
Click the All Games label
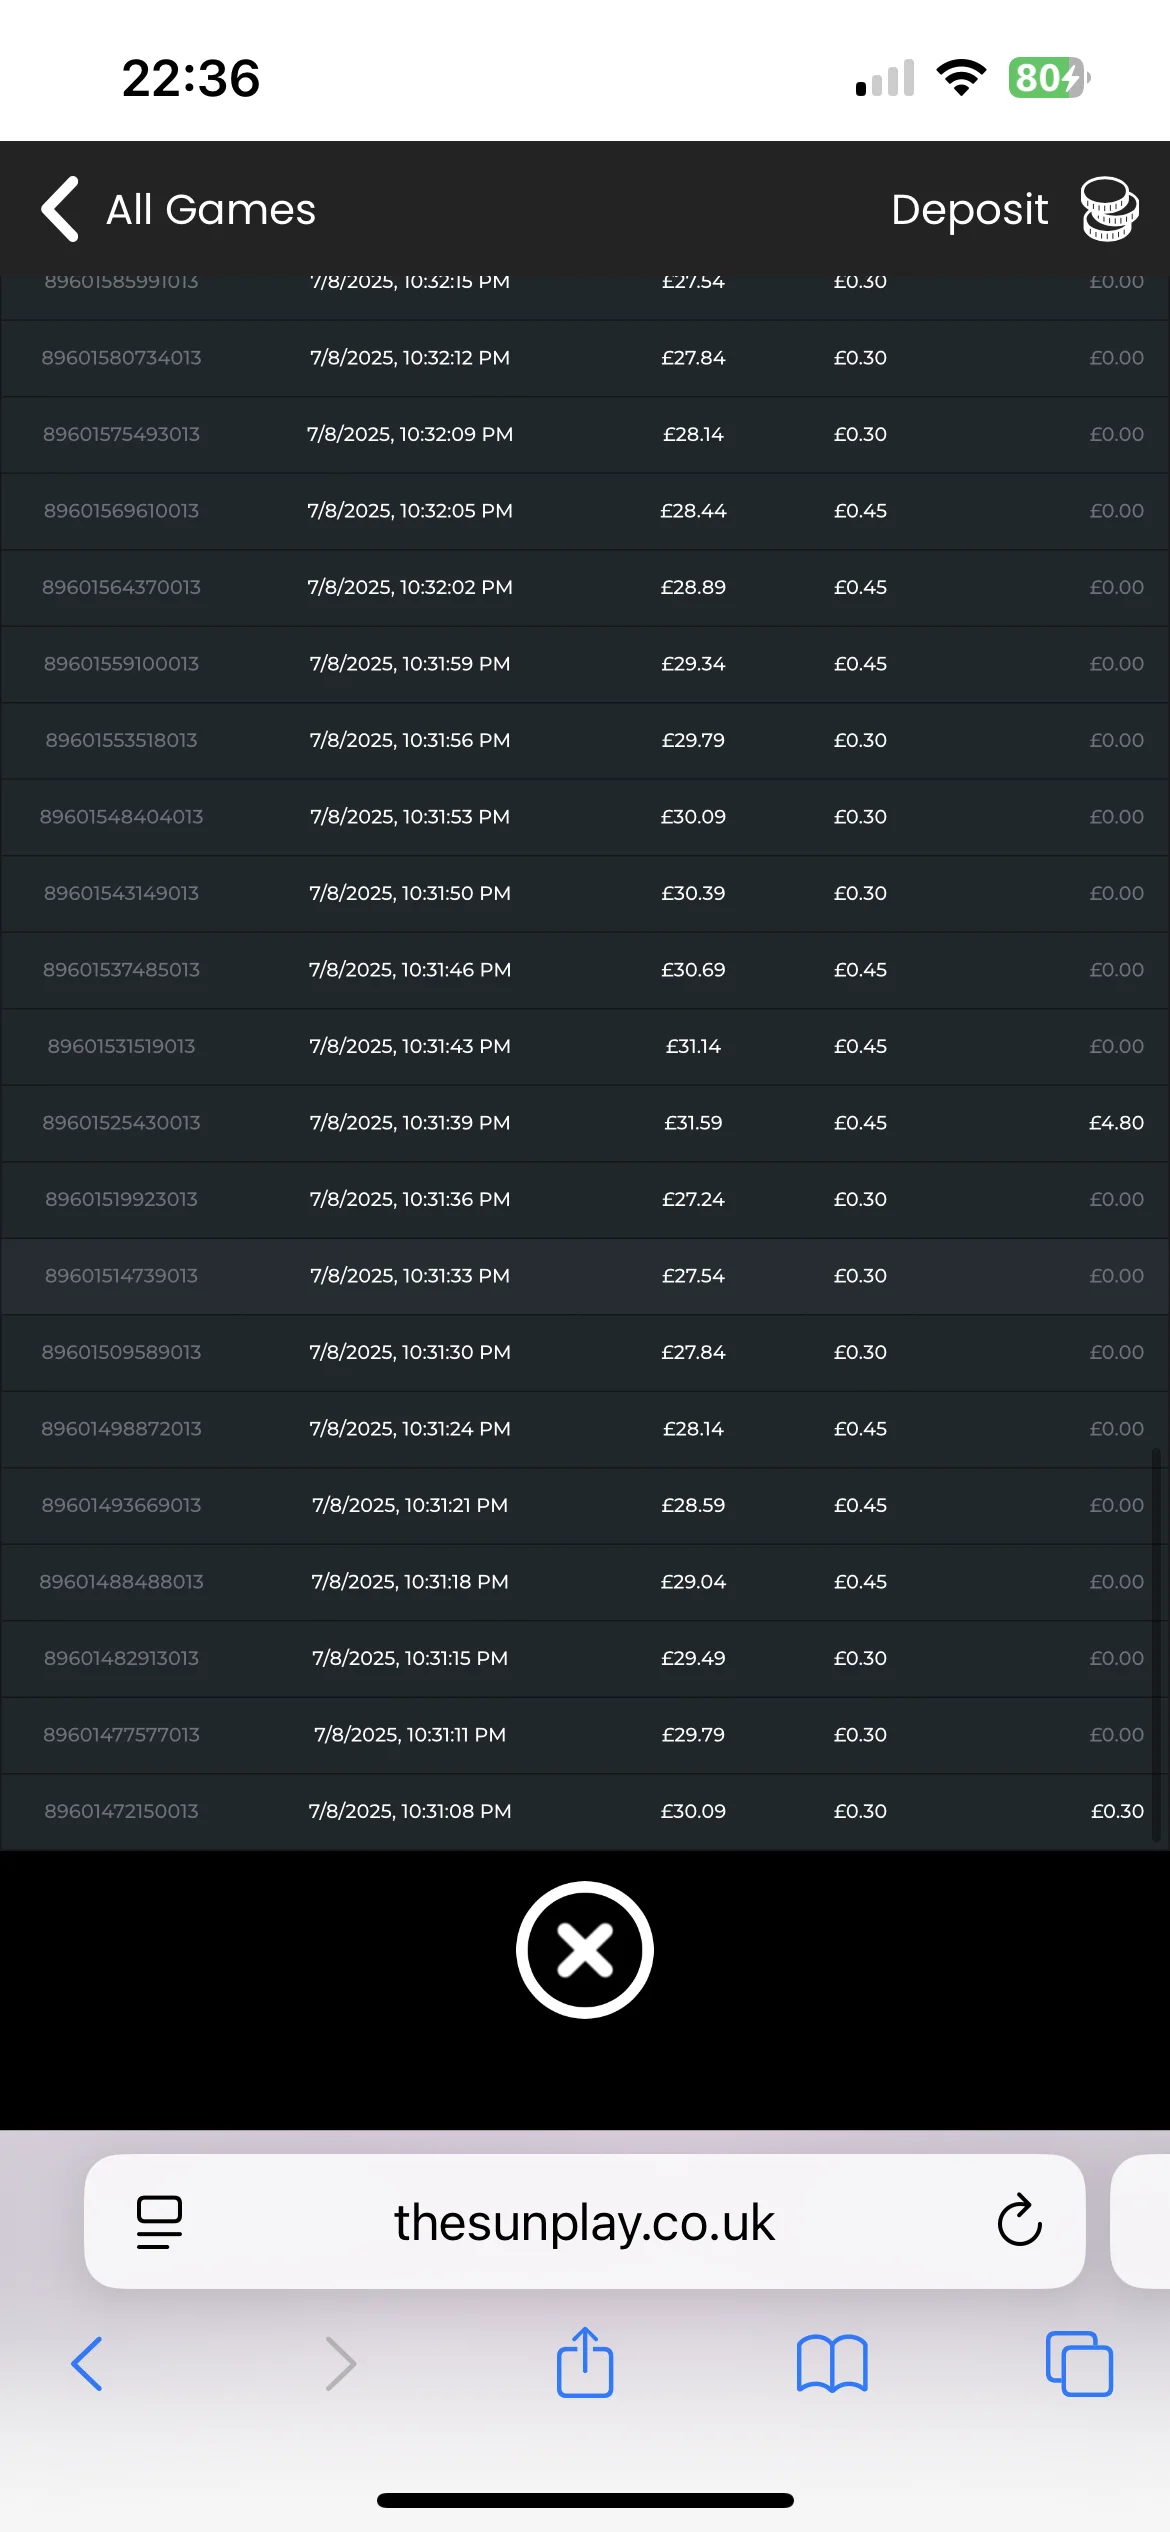point(211,209)
